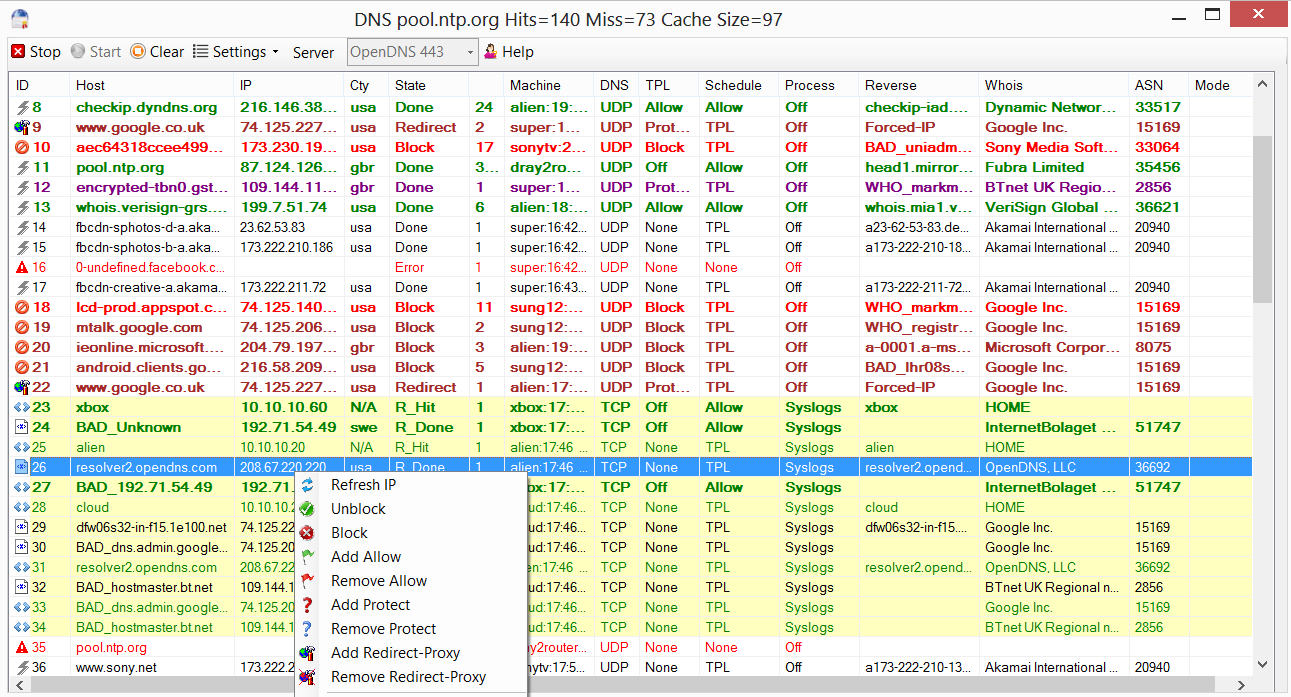Click the application icon in title bar
Image resolution: width=1291 pixels, height=697 pixels.
19,19
